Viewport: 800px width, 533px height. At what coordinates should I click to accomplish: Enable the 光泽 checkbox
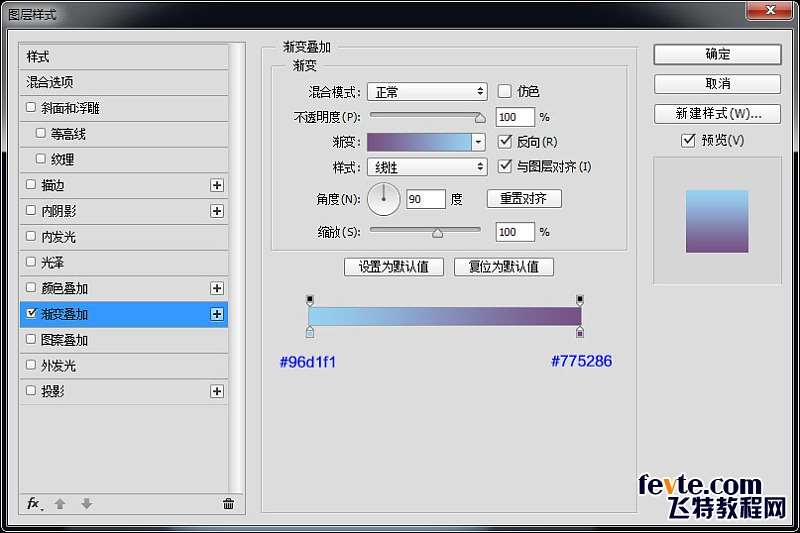click(x=31, y=262)
